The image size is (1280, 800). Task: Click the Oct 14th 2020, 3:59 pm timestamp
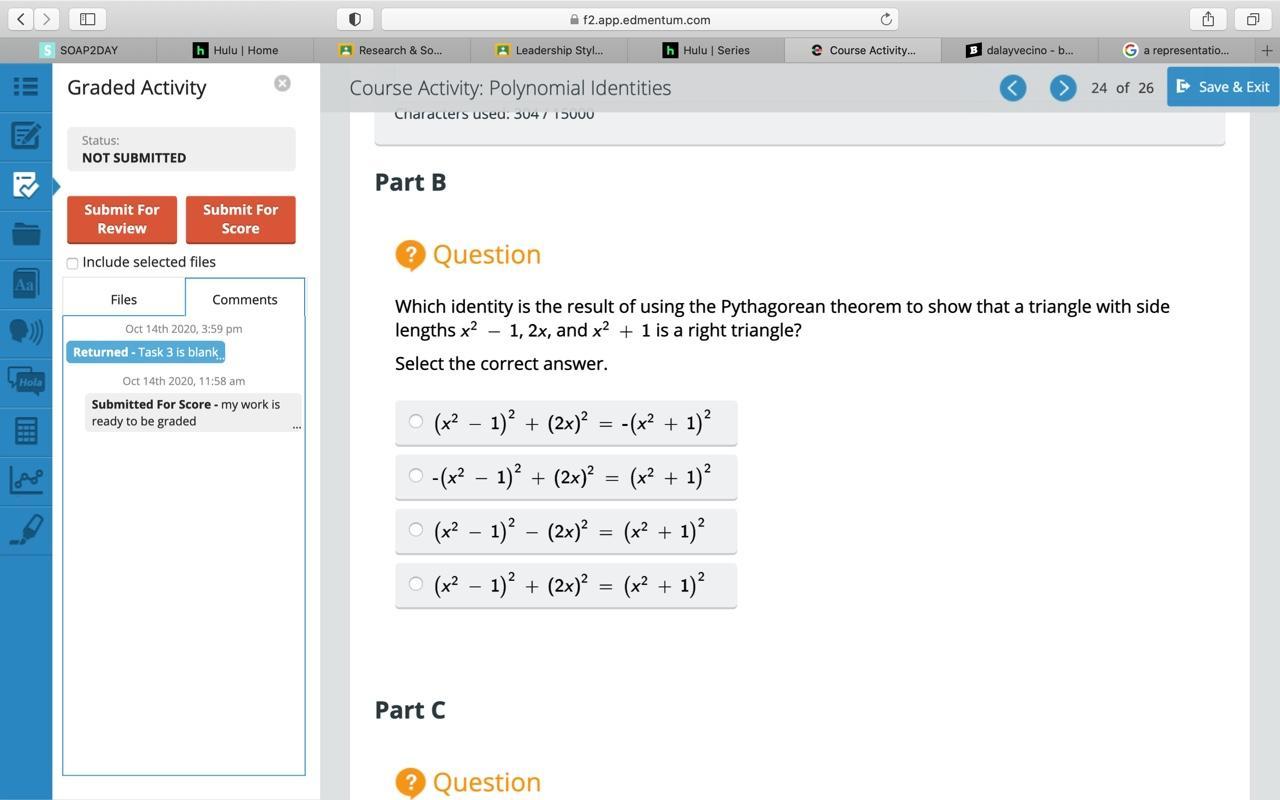[184, 329]
